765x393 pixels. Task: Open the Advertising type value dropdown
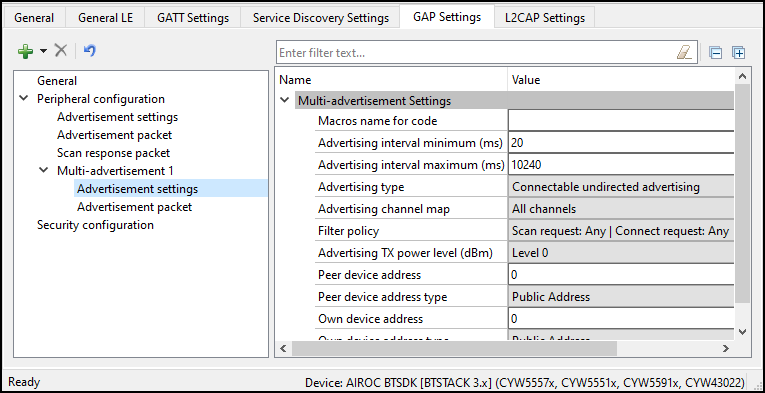pos(621,187)
